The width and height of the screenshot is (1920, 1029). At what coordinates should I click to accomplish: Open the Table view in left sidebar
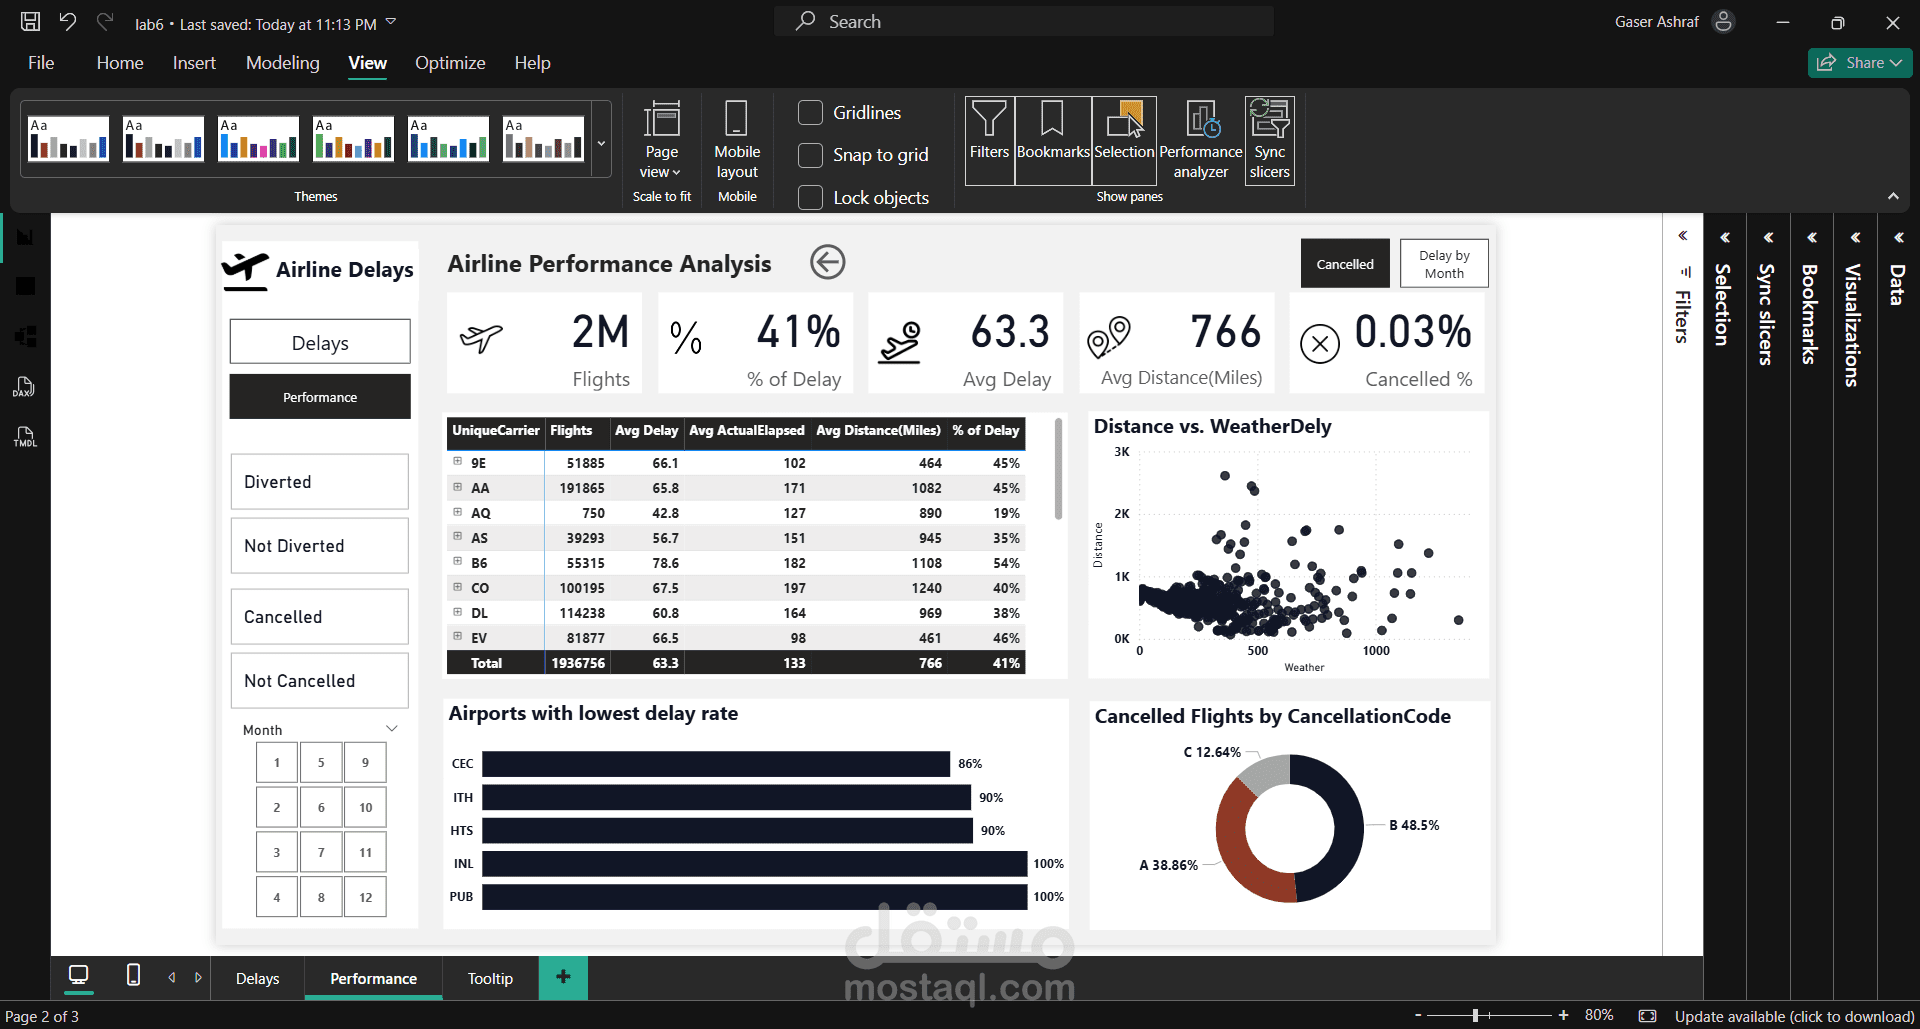tap(25, 287)
